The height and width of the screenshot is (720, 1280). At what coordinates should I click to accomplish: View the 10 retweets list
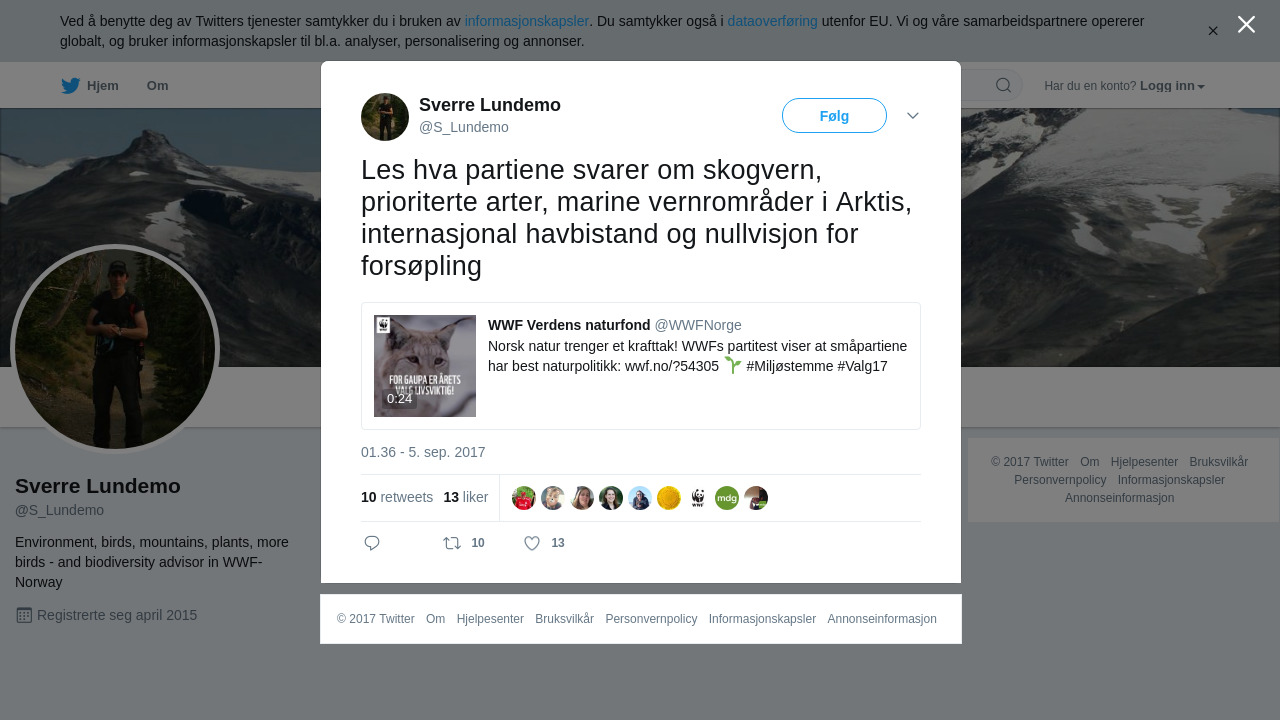[397, 497]
